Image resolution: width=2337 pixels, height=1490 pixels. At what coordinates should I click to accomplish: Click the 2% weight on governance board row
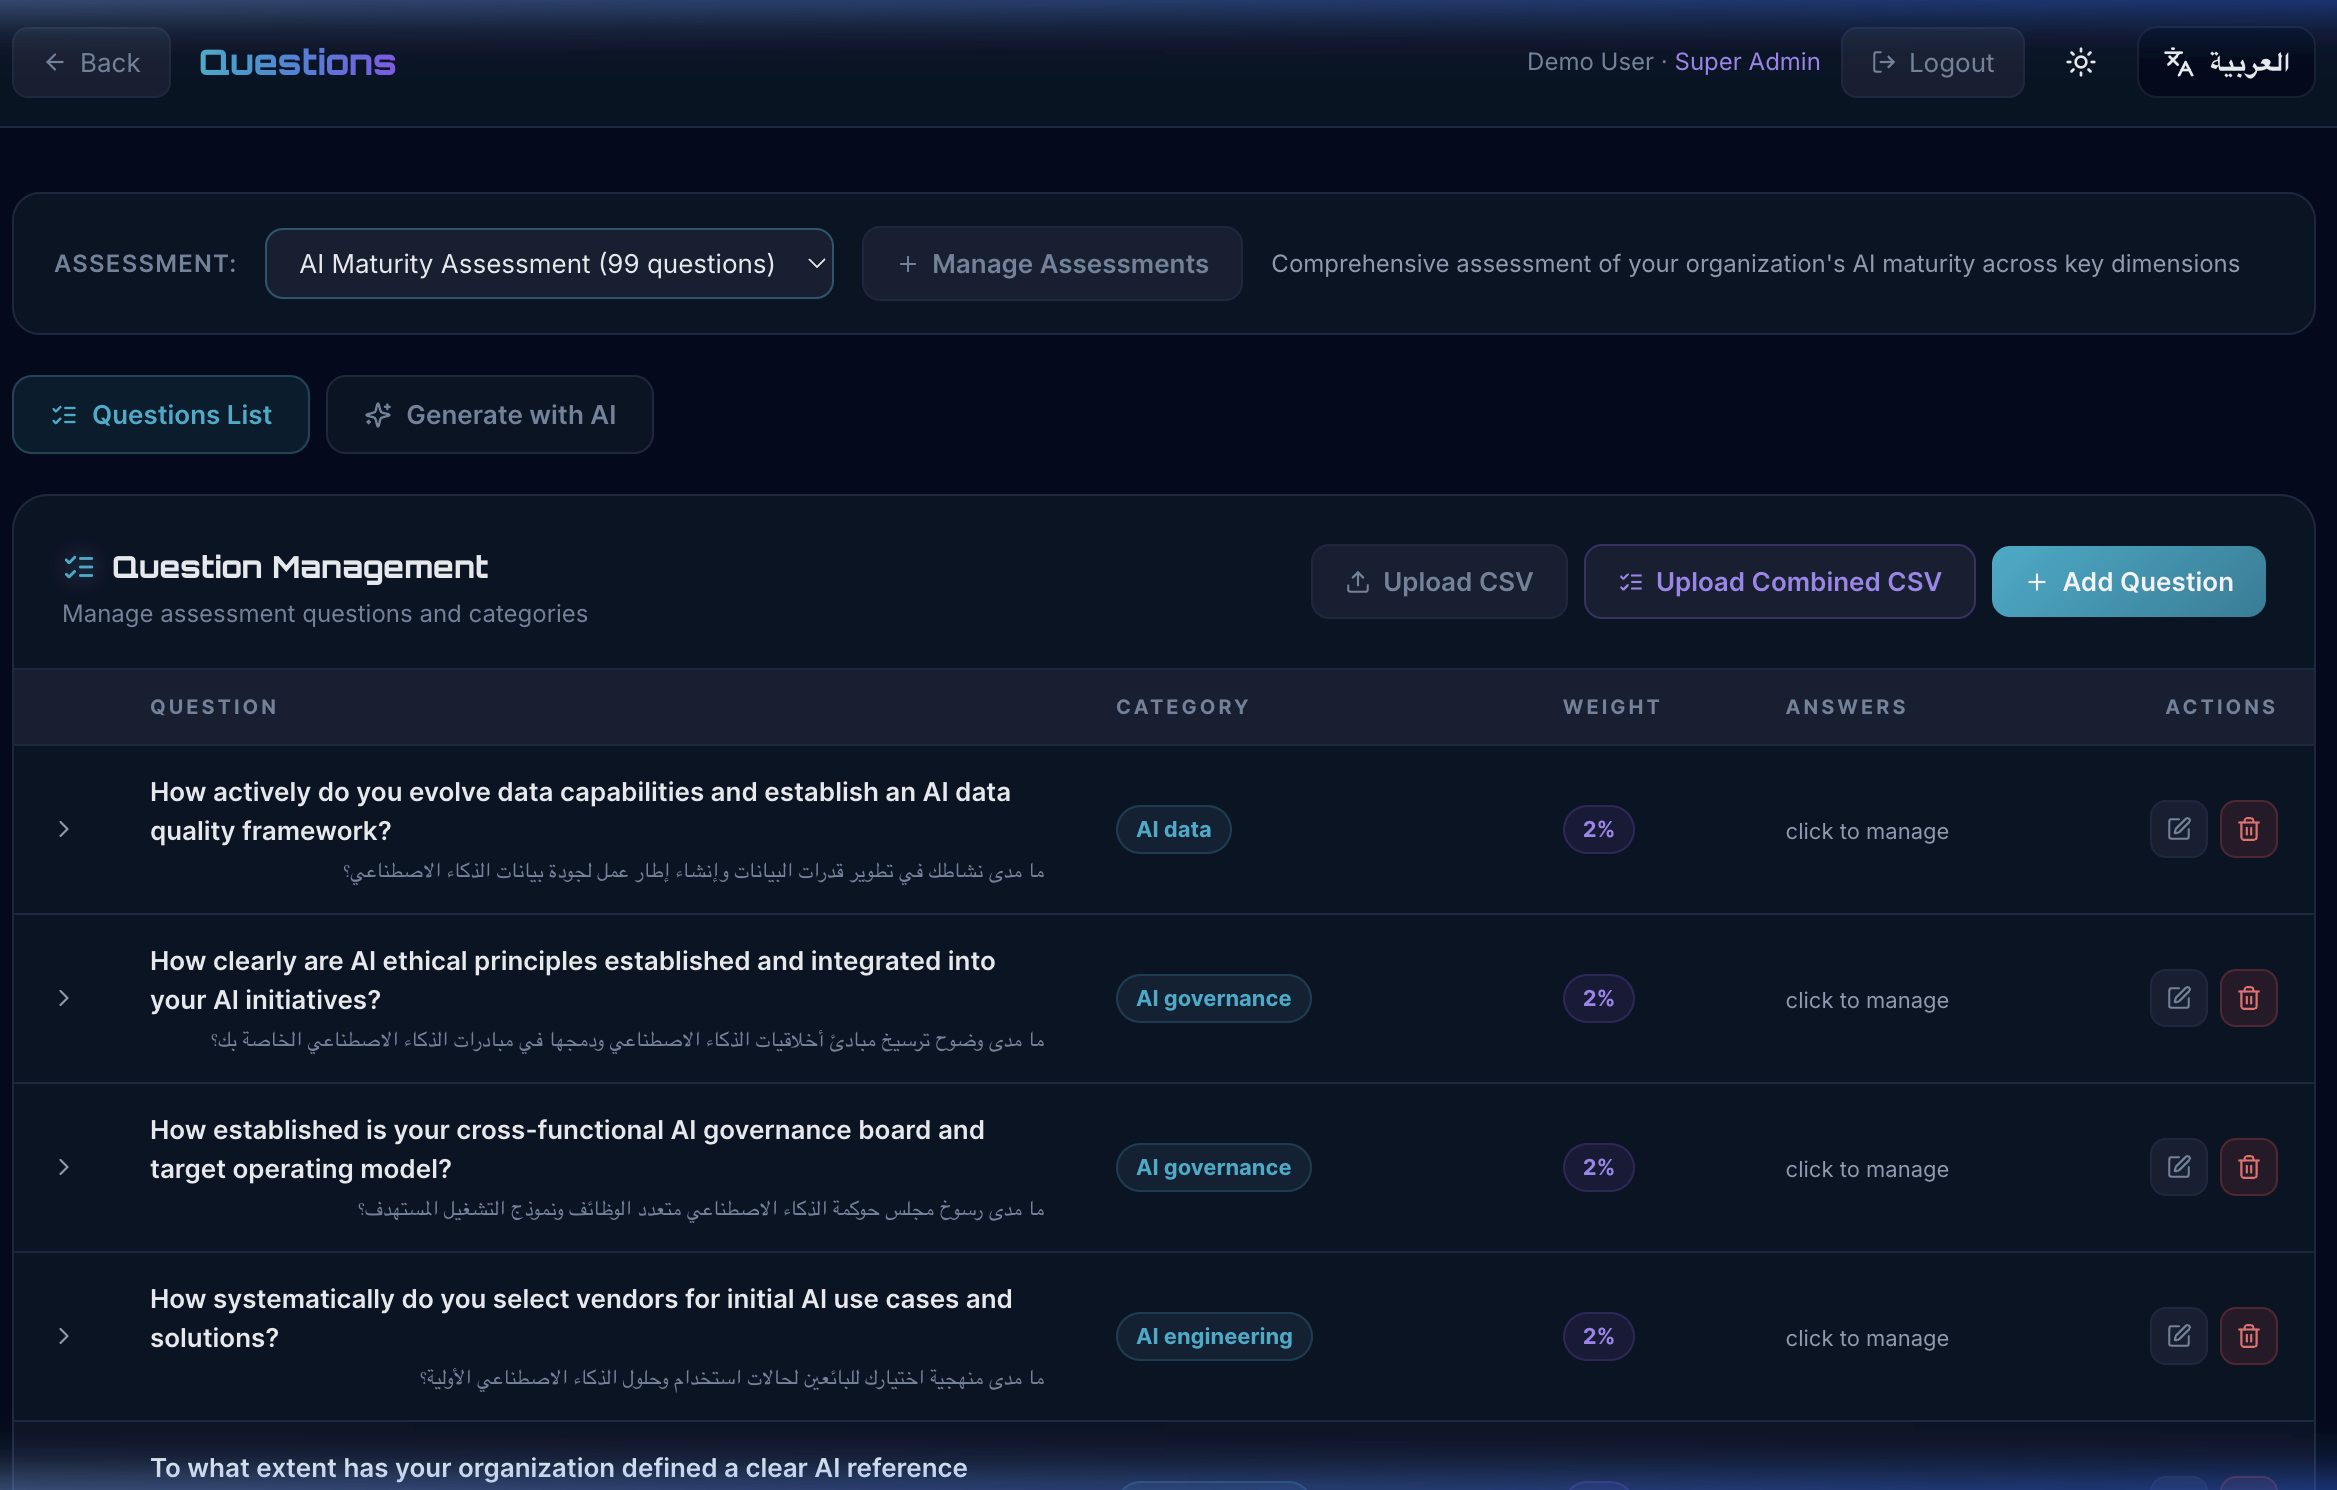click(x=1598, y=1167)
